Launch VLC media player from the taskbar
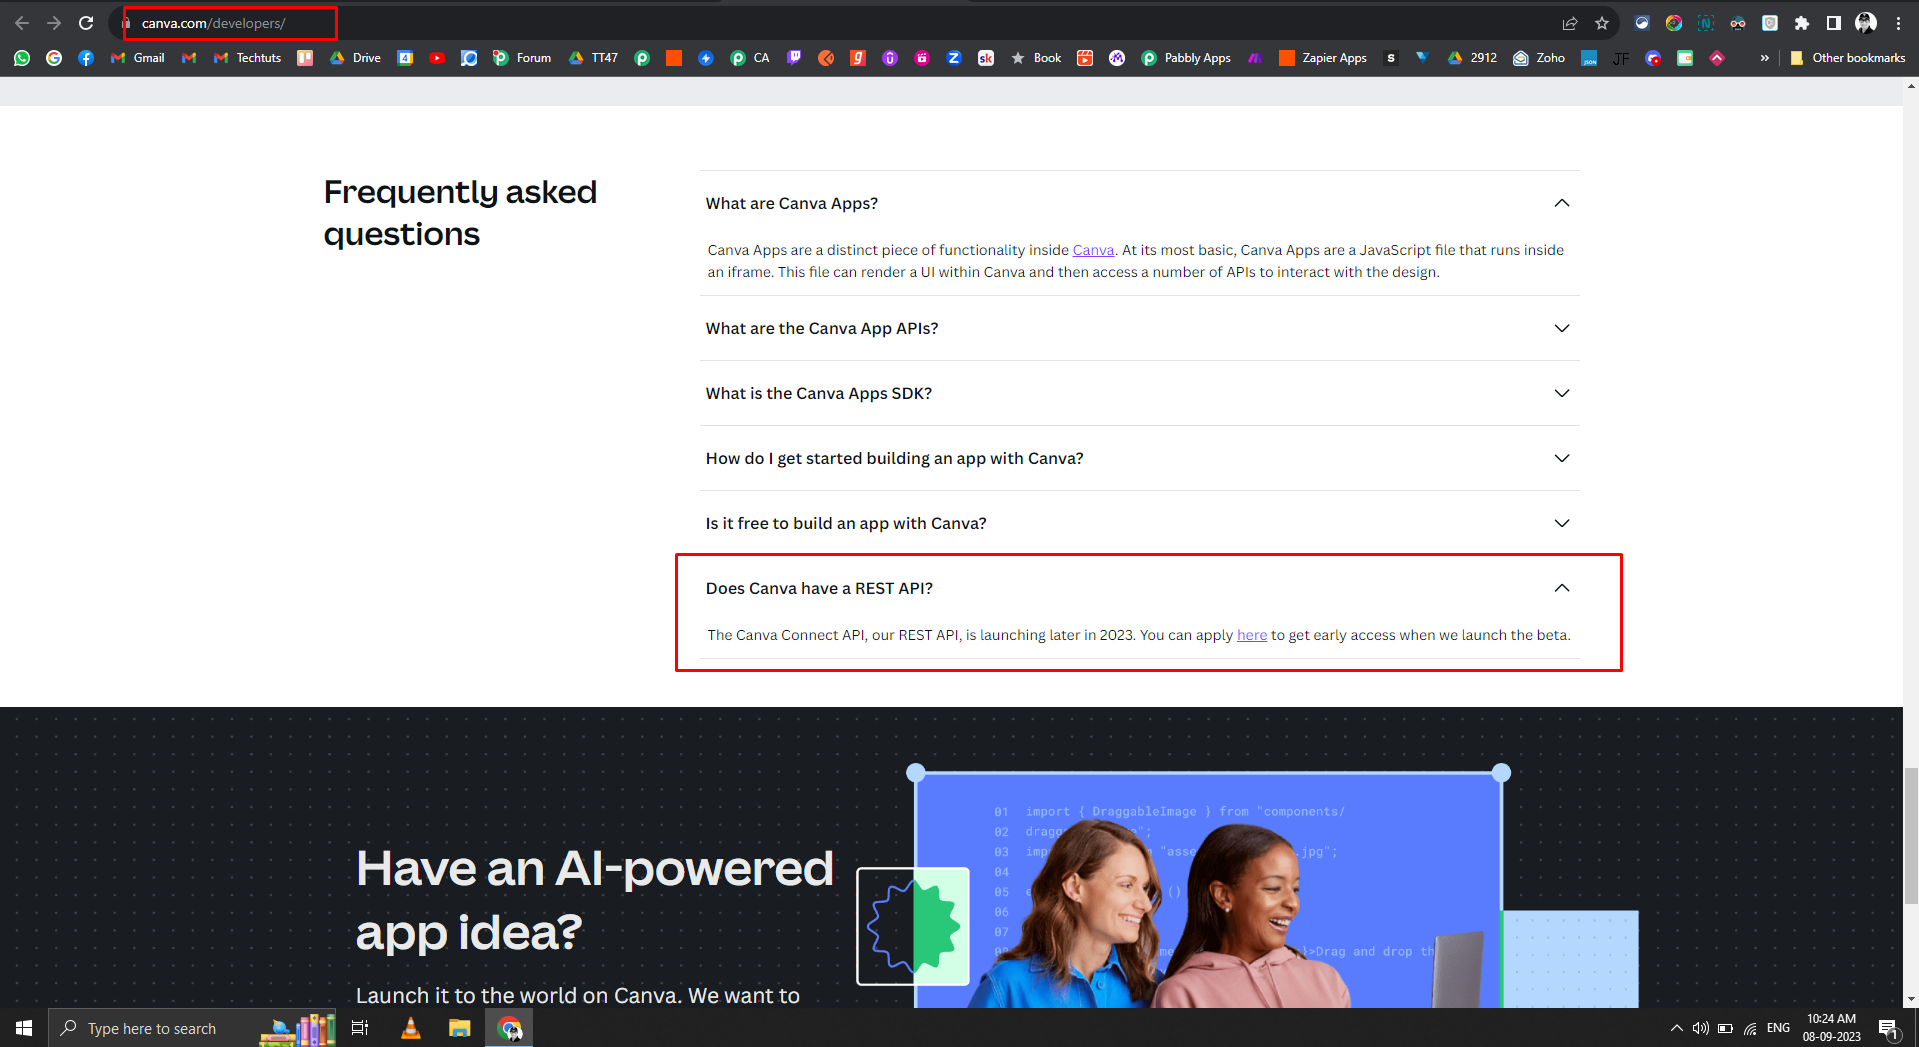The width and height of the screenshot is (1919, 1047). pyautogui.click(x=411, y=1028)
